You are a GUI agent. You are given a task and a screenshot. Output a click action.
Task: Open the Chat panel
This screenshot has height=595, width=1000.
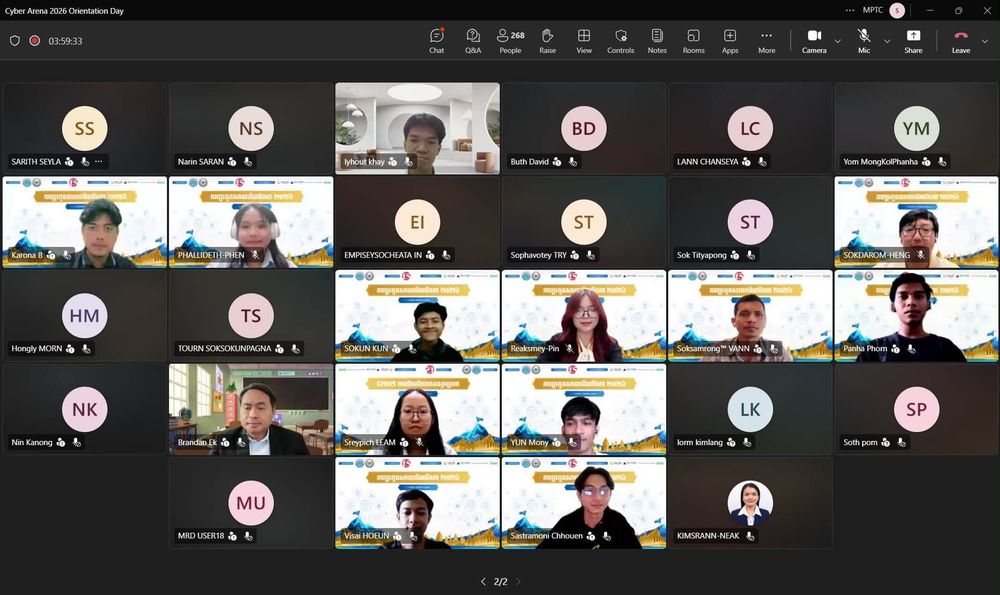pyautogui.click(x=436, y=41)
